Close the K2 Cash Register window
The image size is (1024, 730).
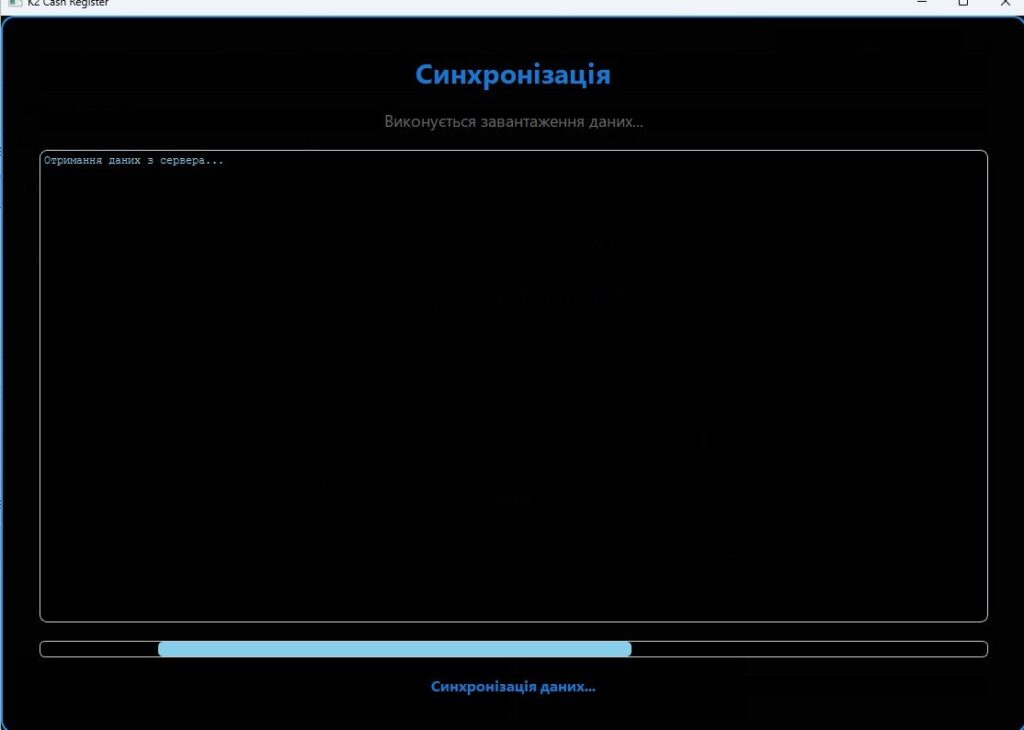pos(1006,3)
